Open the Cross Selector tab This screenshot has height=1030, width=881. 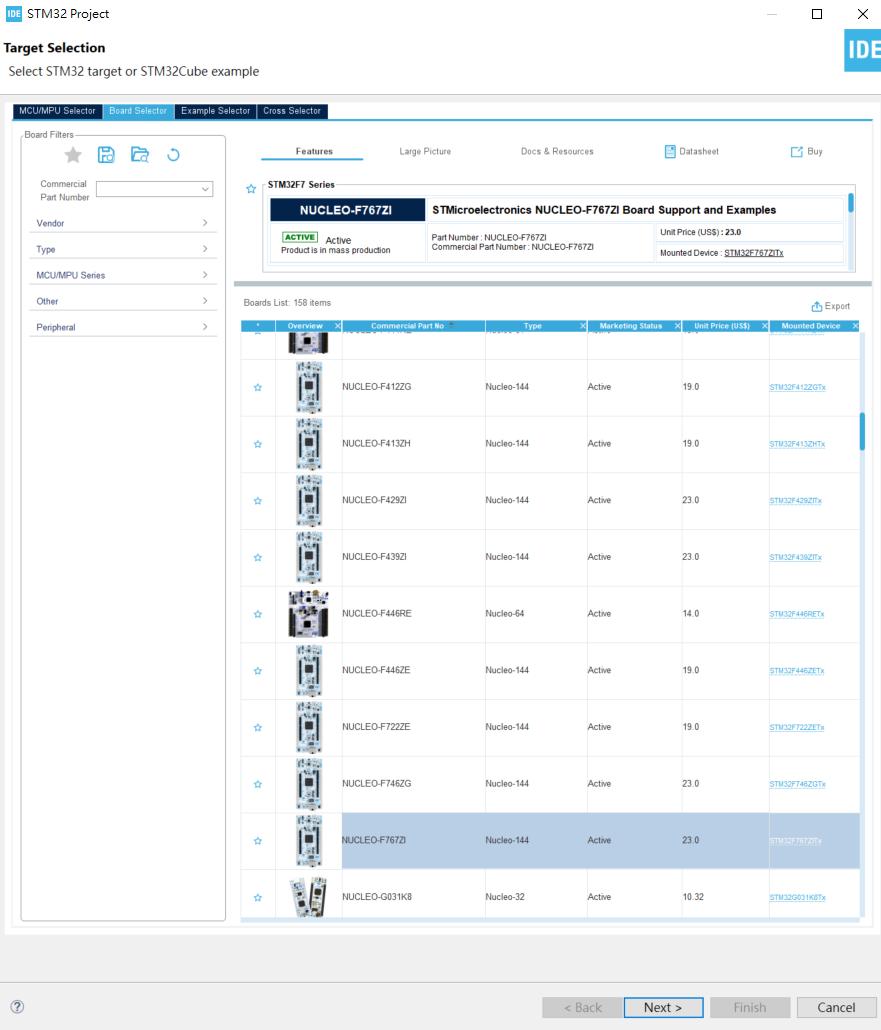click(x=292, y=111)
